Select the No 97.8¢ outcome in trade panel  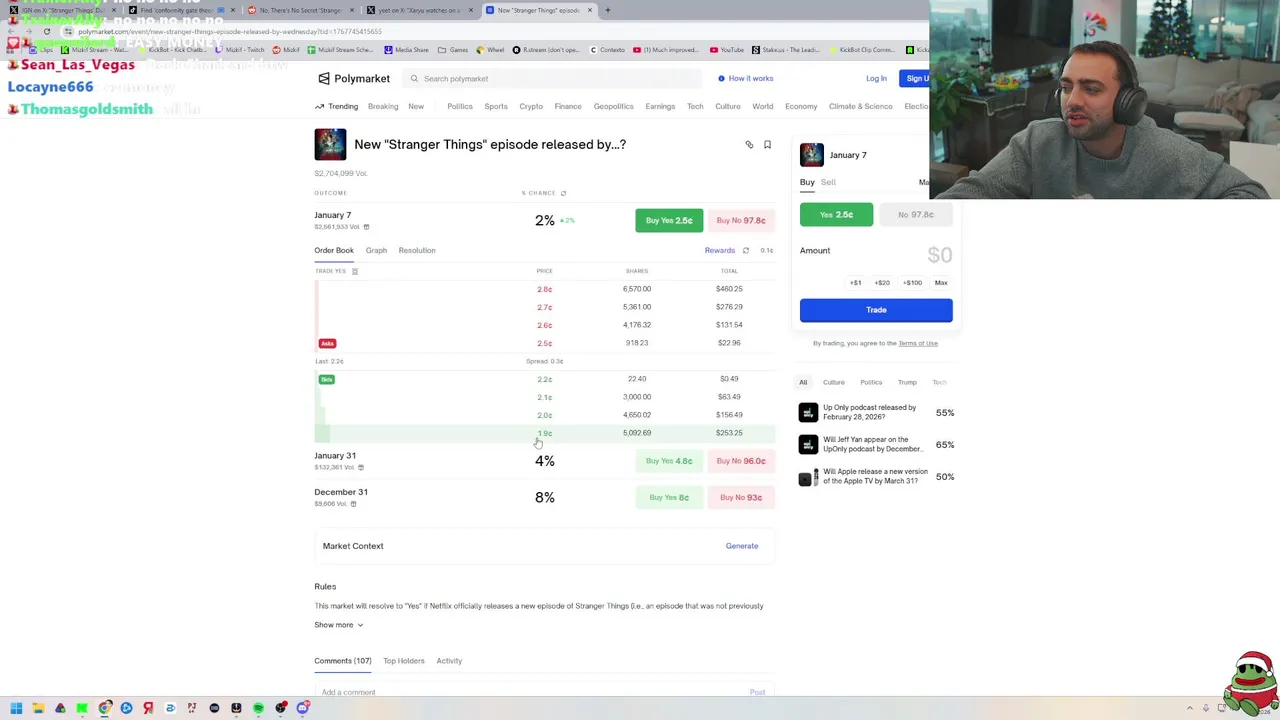[916, 214]
